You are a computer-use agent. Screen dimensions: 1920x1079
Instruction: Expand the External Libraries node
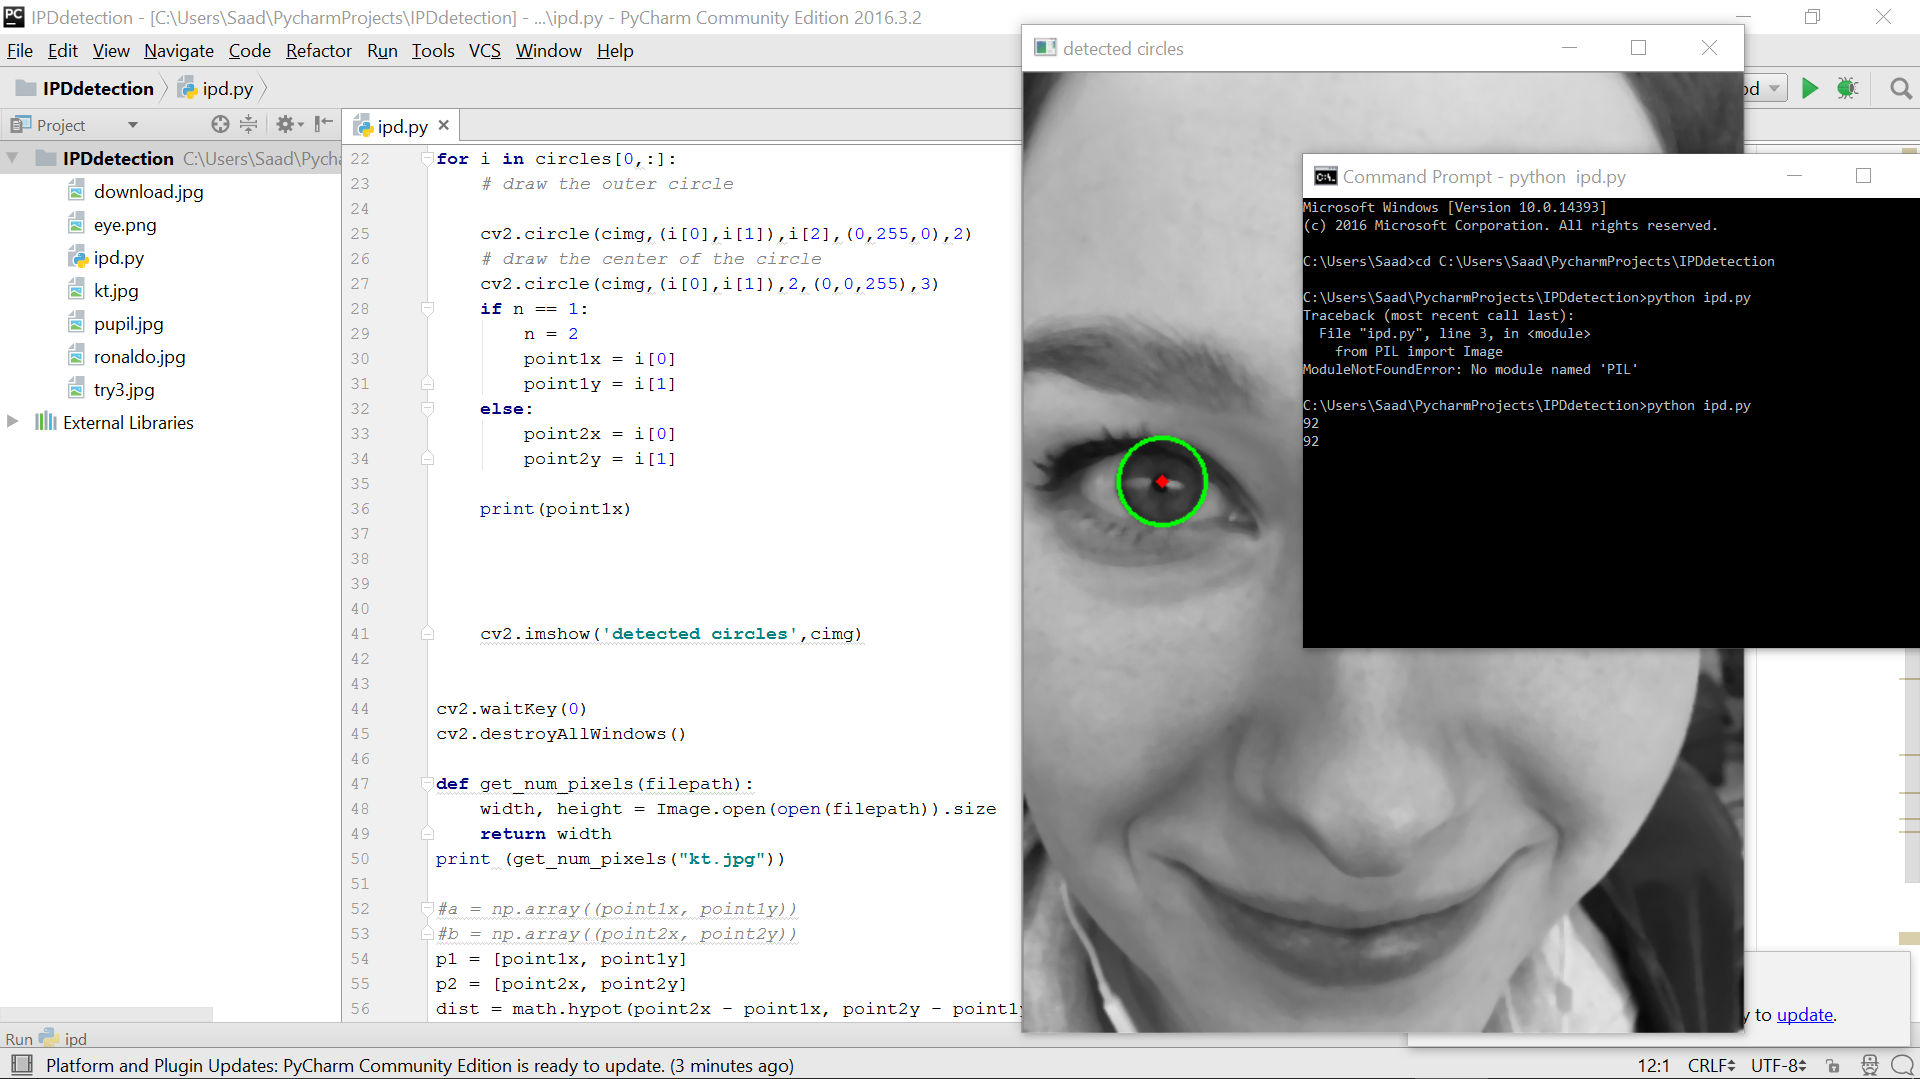(13, 422)
